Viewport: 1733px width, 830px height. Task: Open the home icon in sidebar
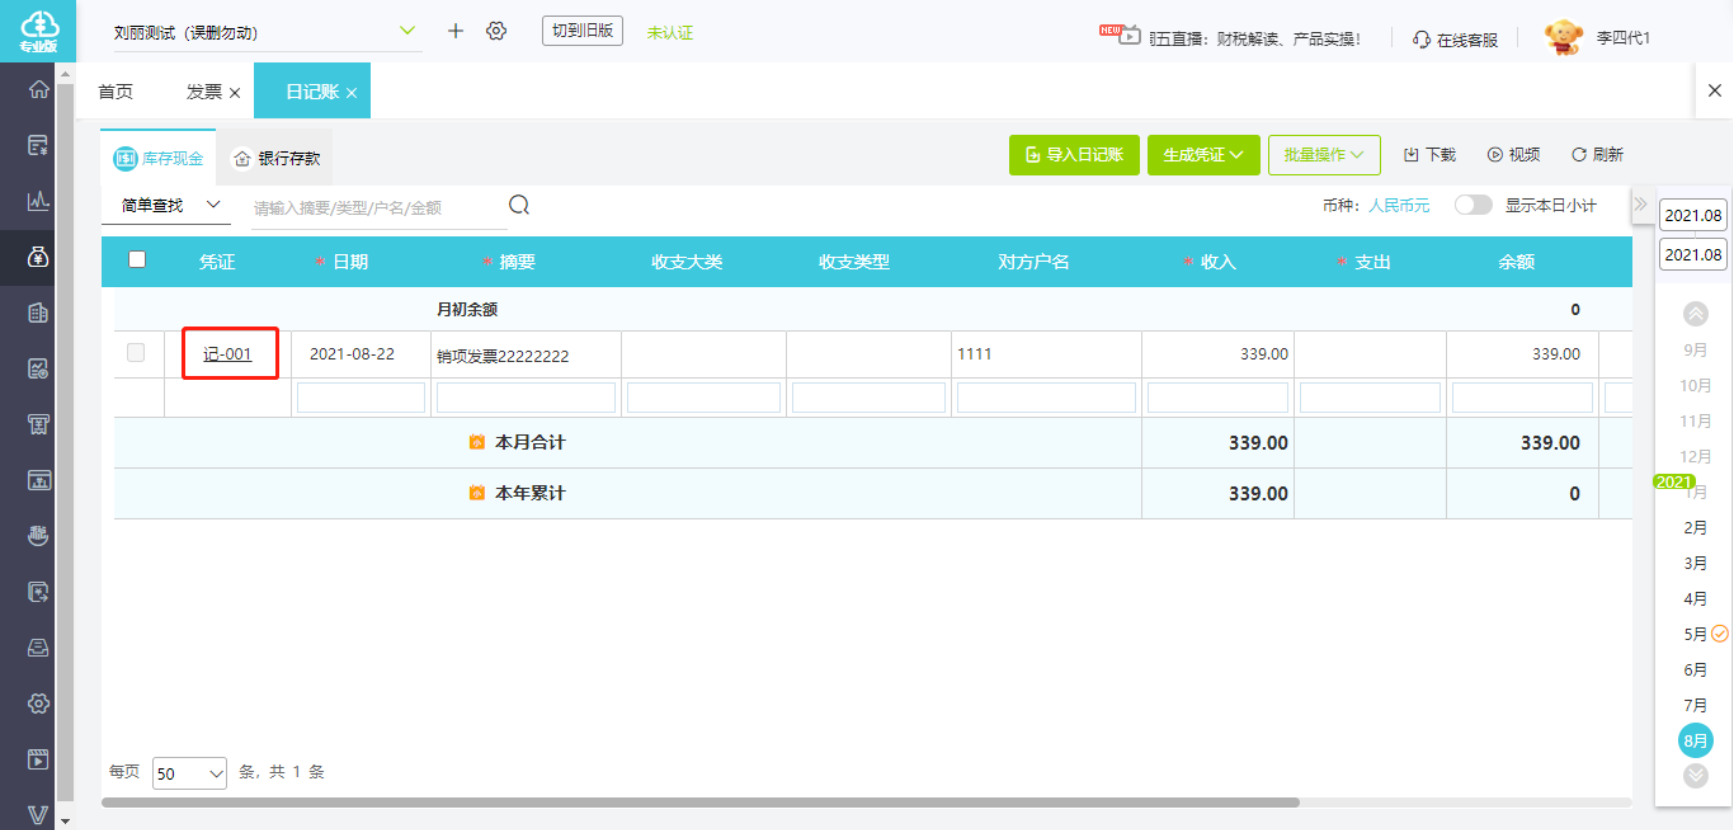pyautogui.click(x=38, y=89)
